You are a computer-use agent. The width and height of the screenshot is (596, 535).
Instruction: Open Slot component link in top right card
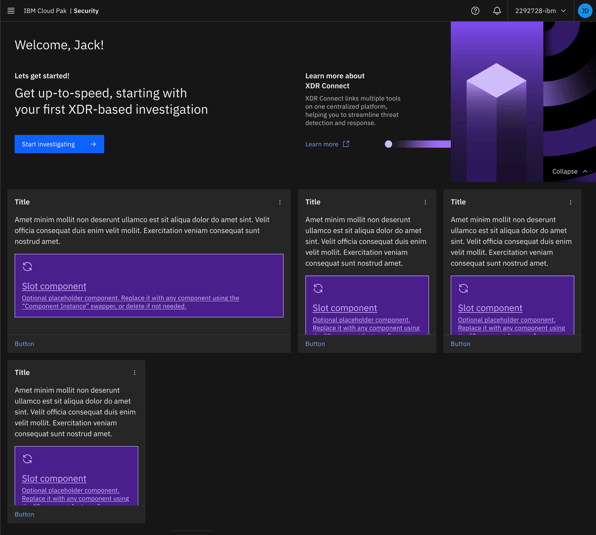point(490,308)
